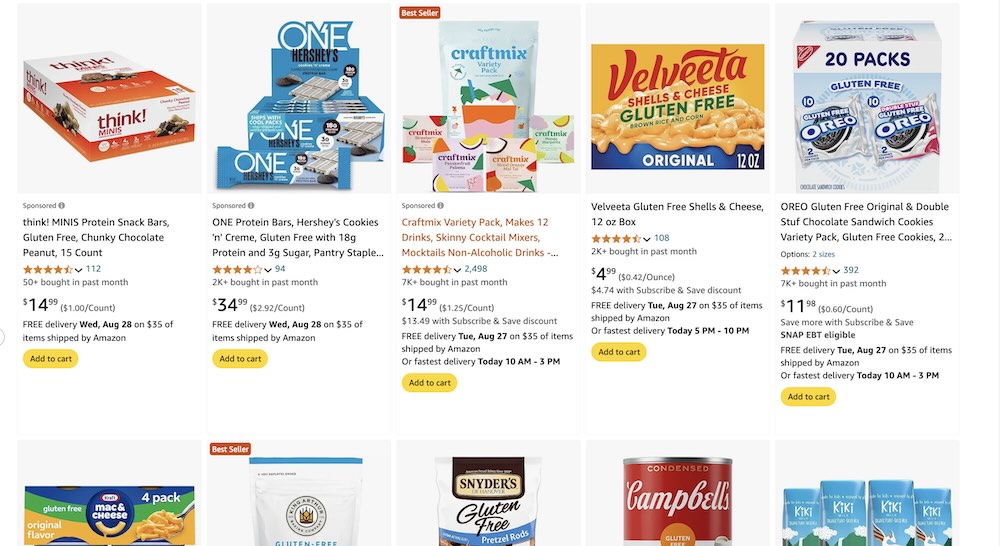This screenshot has height=546, width=1000.
Task: Click the Sponsored info icon under think! MINIS
Action: tap(62, 205)
